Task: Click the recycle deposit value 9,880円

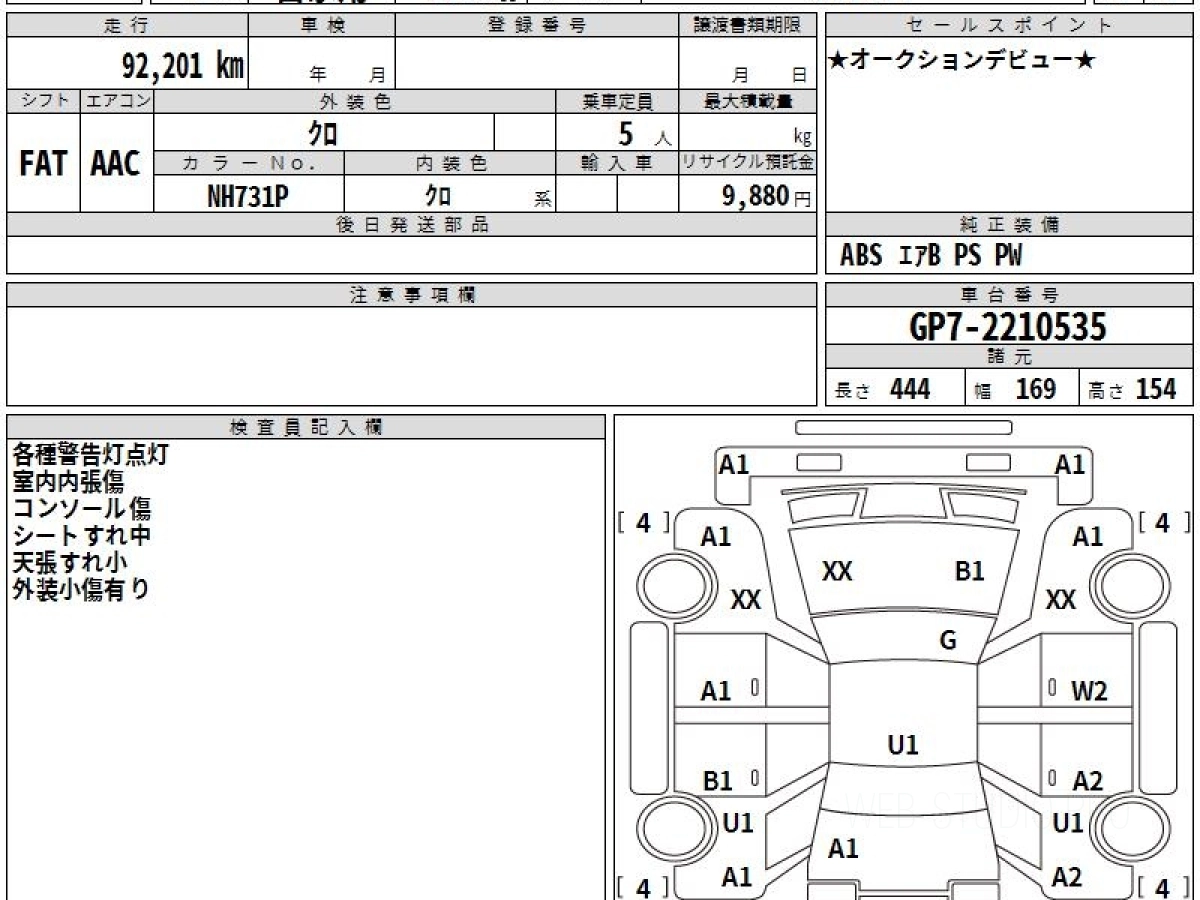Action: [x=767, y=196]
